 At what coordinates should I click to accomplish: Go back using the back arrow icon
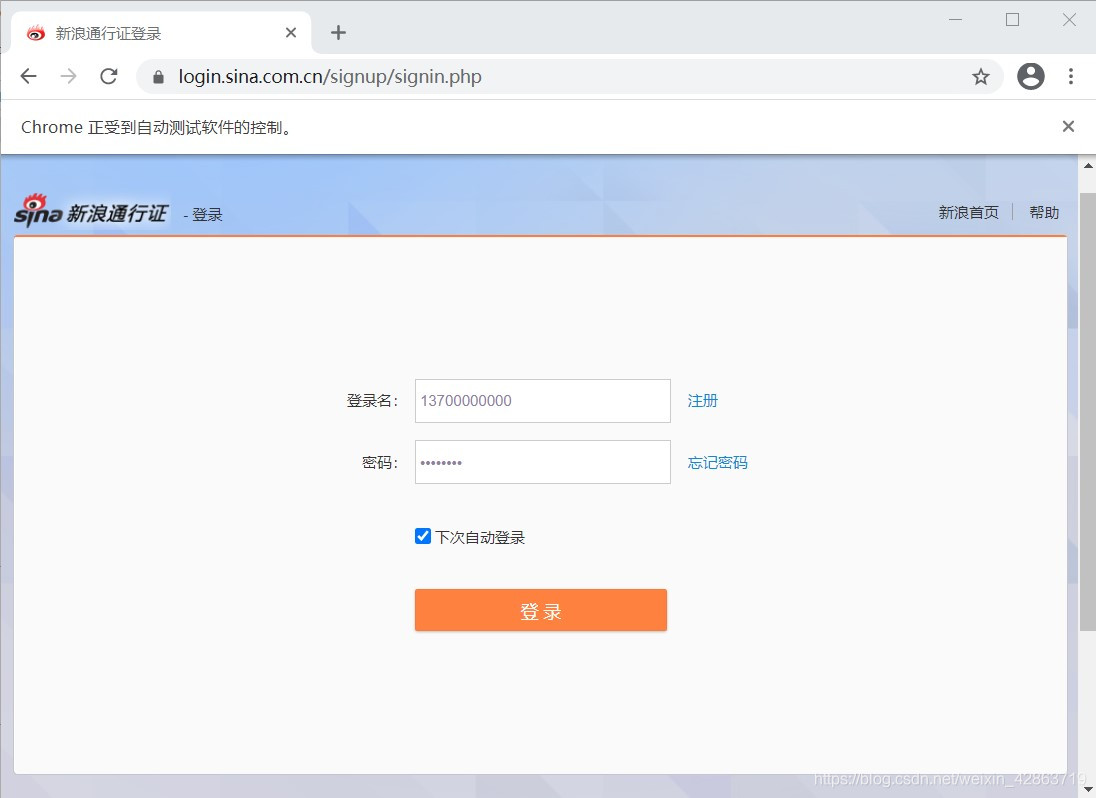[x=27, y=76]
